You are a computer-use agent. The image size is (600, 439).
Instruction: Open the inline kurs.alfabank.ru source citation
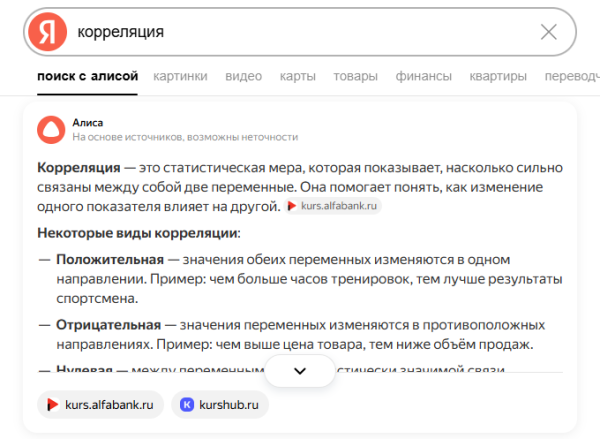click(334, 206)
